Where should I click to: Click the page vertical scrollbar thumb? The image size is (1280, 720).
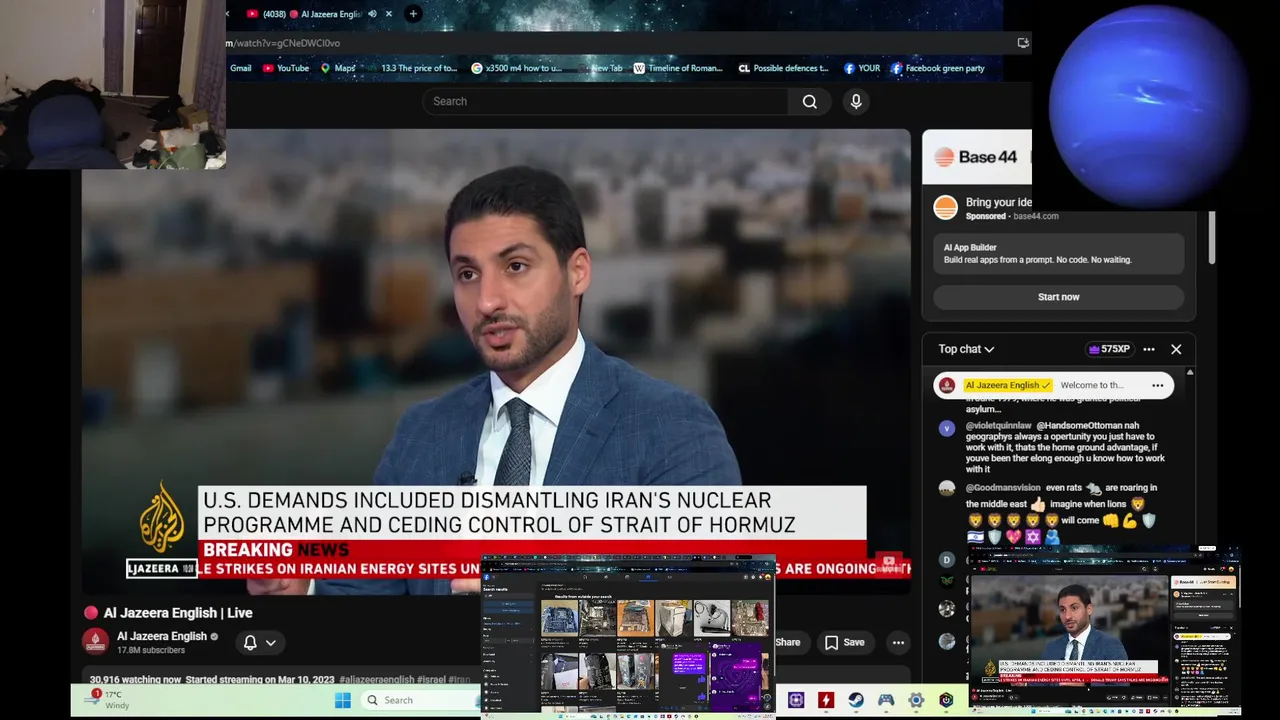[x=1211, y=237]
